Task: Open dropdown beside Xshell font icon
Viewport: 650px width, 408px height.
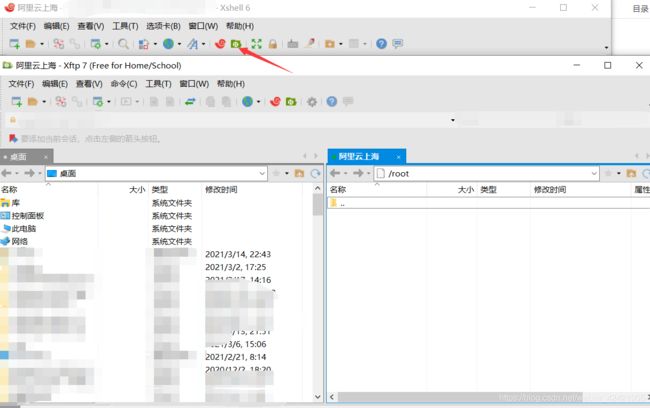Action: tap(204, 44)
